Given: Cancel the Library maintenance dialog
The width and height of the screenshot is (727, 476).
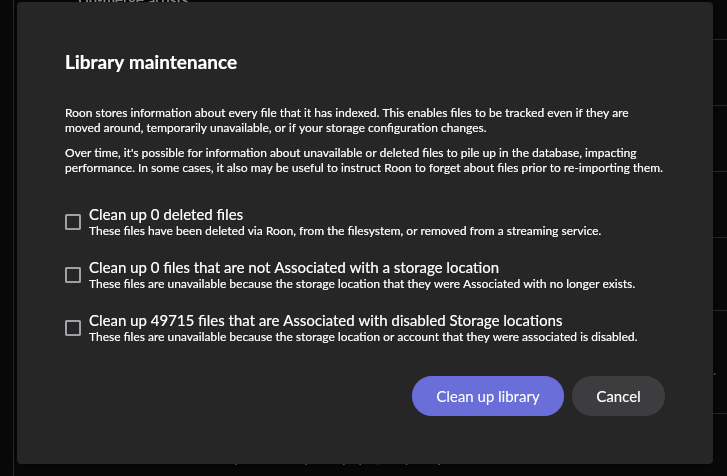Looking at the screenshot, I should click(618, 396).
